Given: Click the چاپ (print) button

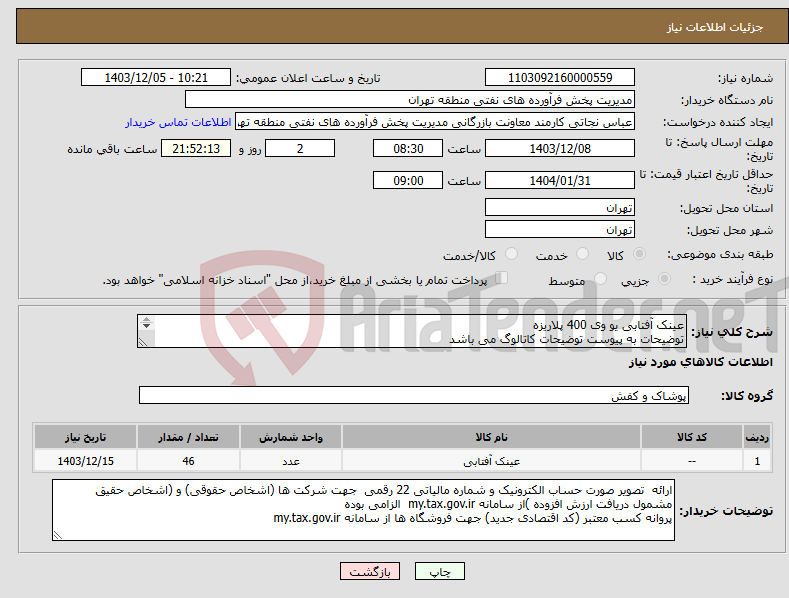Looking at the screenshot, I should tap(439, 571).
